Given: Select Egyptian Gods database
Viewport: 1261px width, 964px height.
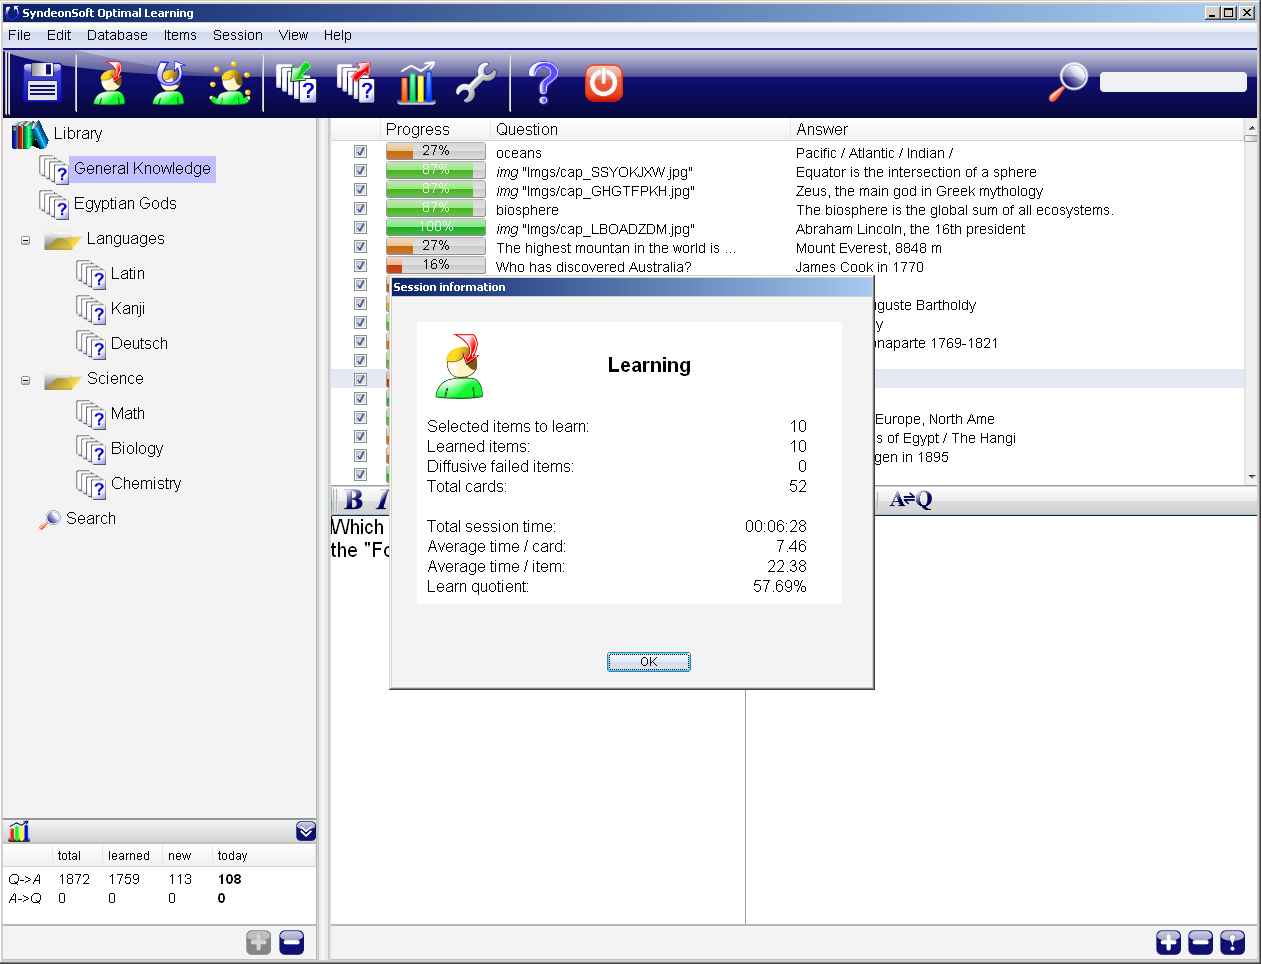Looking at the screenshot, I should [x=125, y=204].
